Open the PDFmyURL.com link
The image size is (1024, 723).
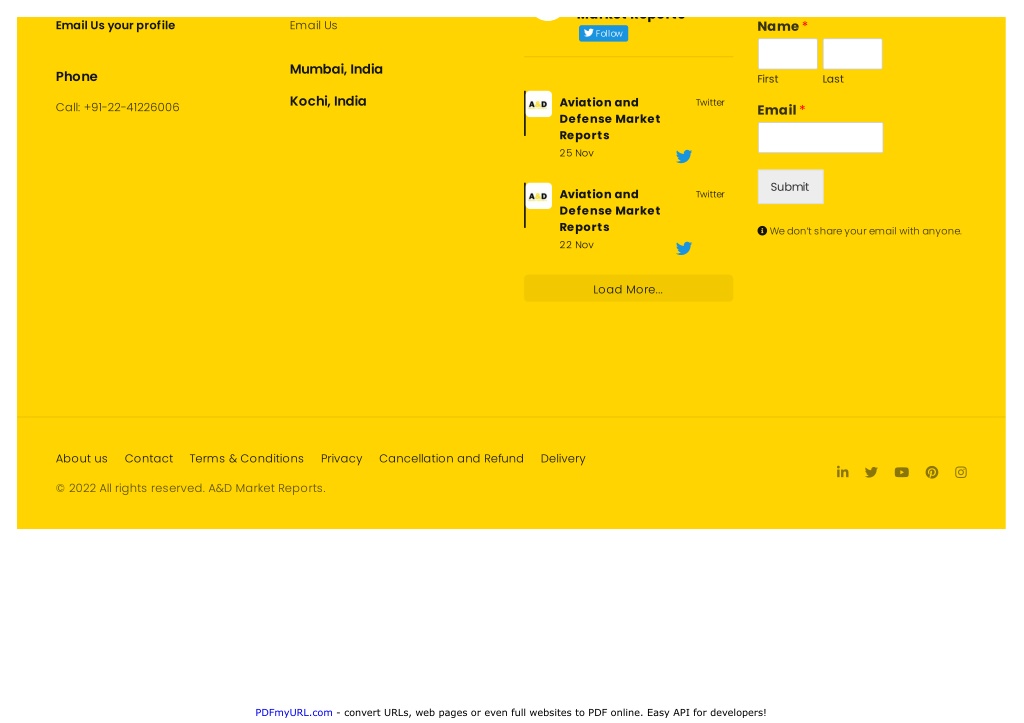click(294, 713)
